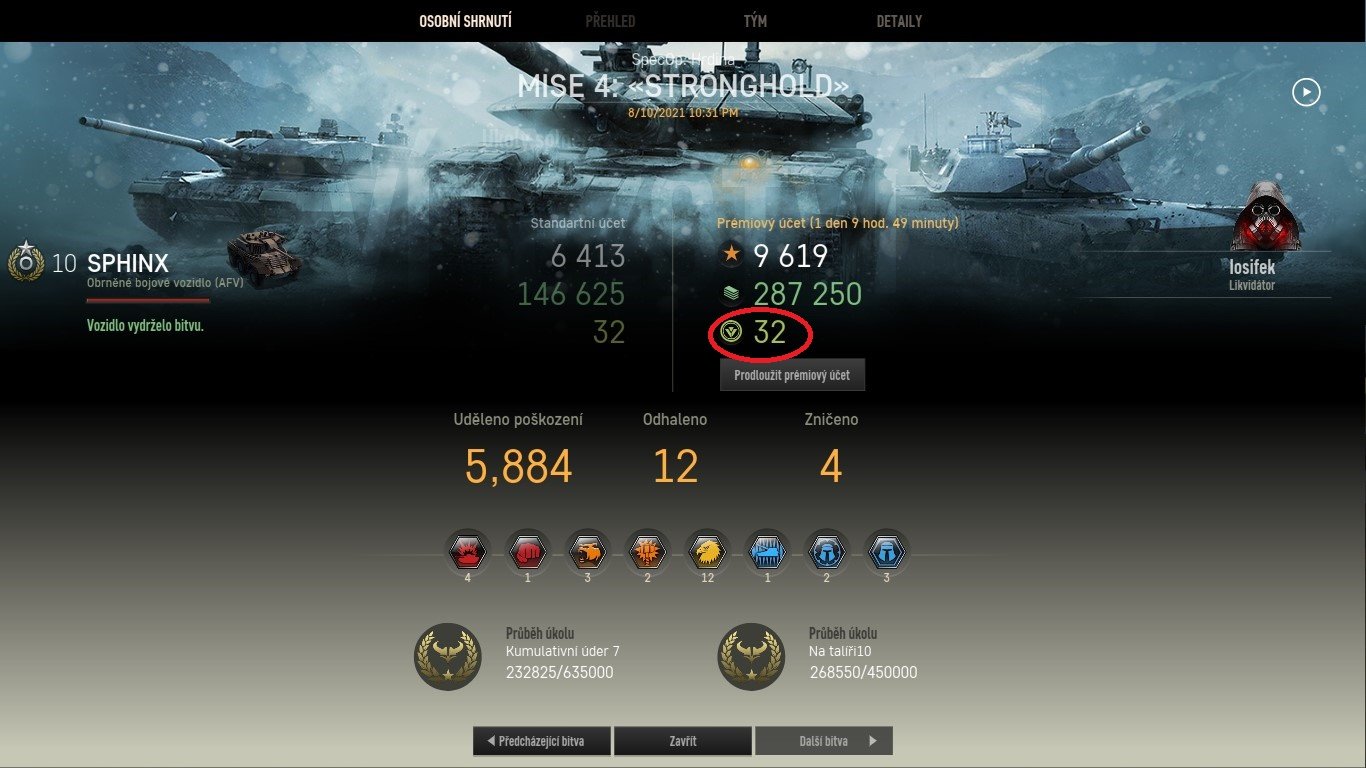Click the red fist medal badge

click(527, 551)
